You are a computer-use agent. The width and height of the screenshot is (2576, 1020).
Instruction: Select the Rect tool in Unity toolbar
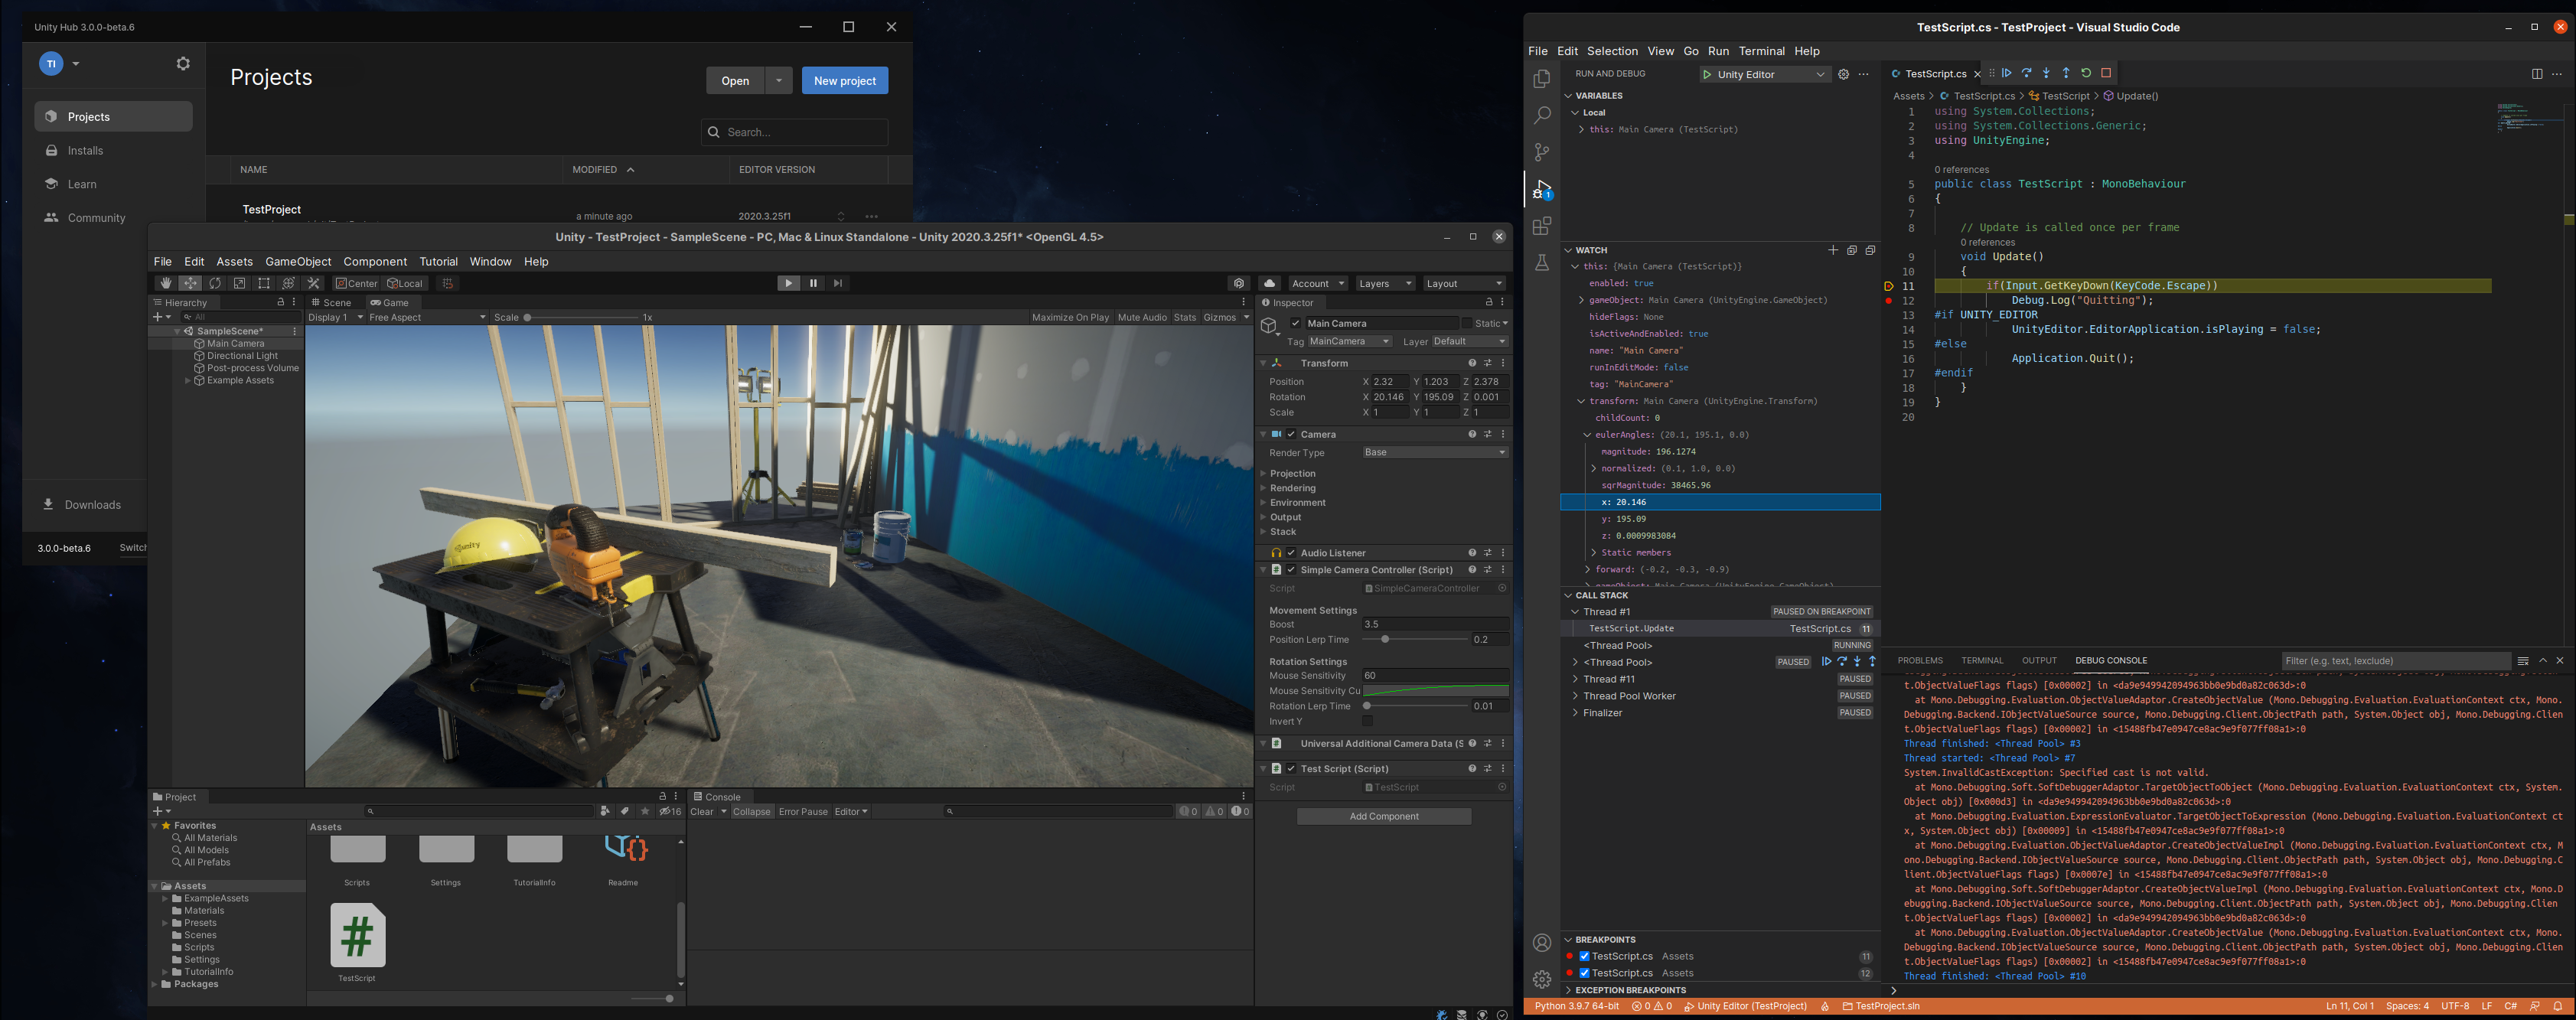coord(264,283)
